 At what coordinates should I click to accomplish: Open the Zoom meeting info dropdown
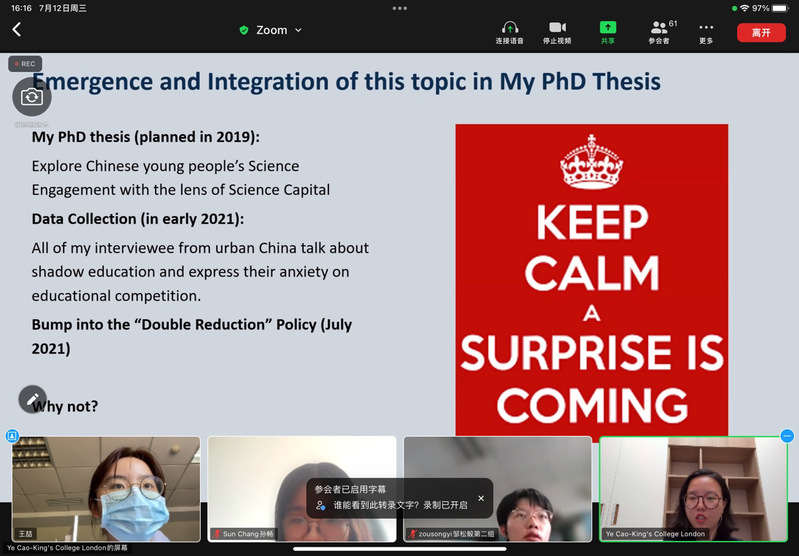271,30
